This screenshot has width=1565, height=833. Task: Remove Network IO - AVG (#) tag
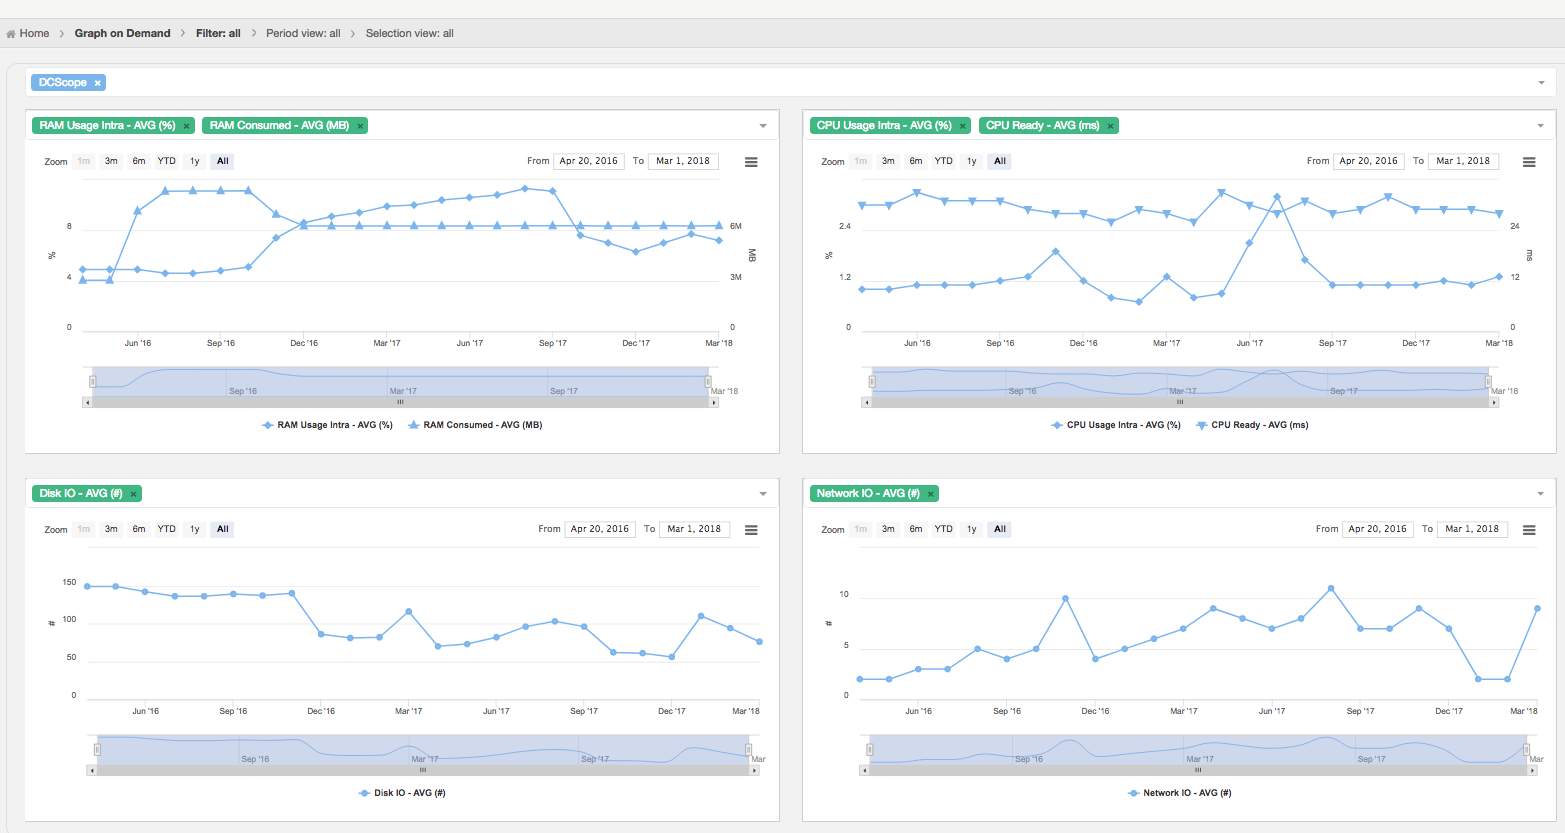pyautogui.click(x=930, y=494)
